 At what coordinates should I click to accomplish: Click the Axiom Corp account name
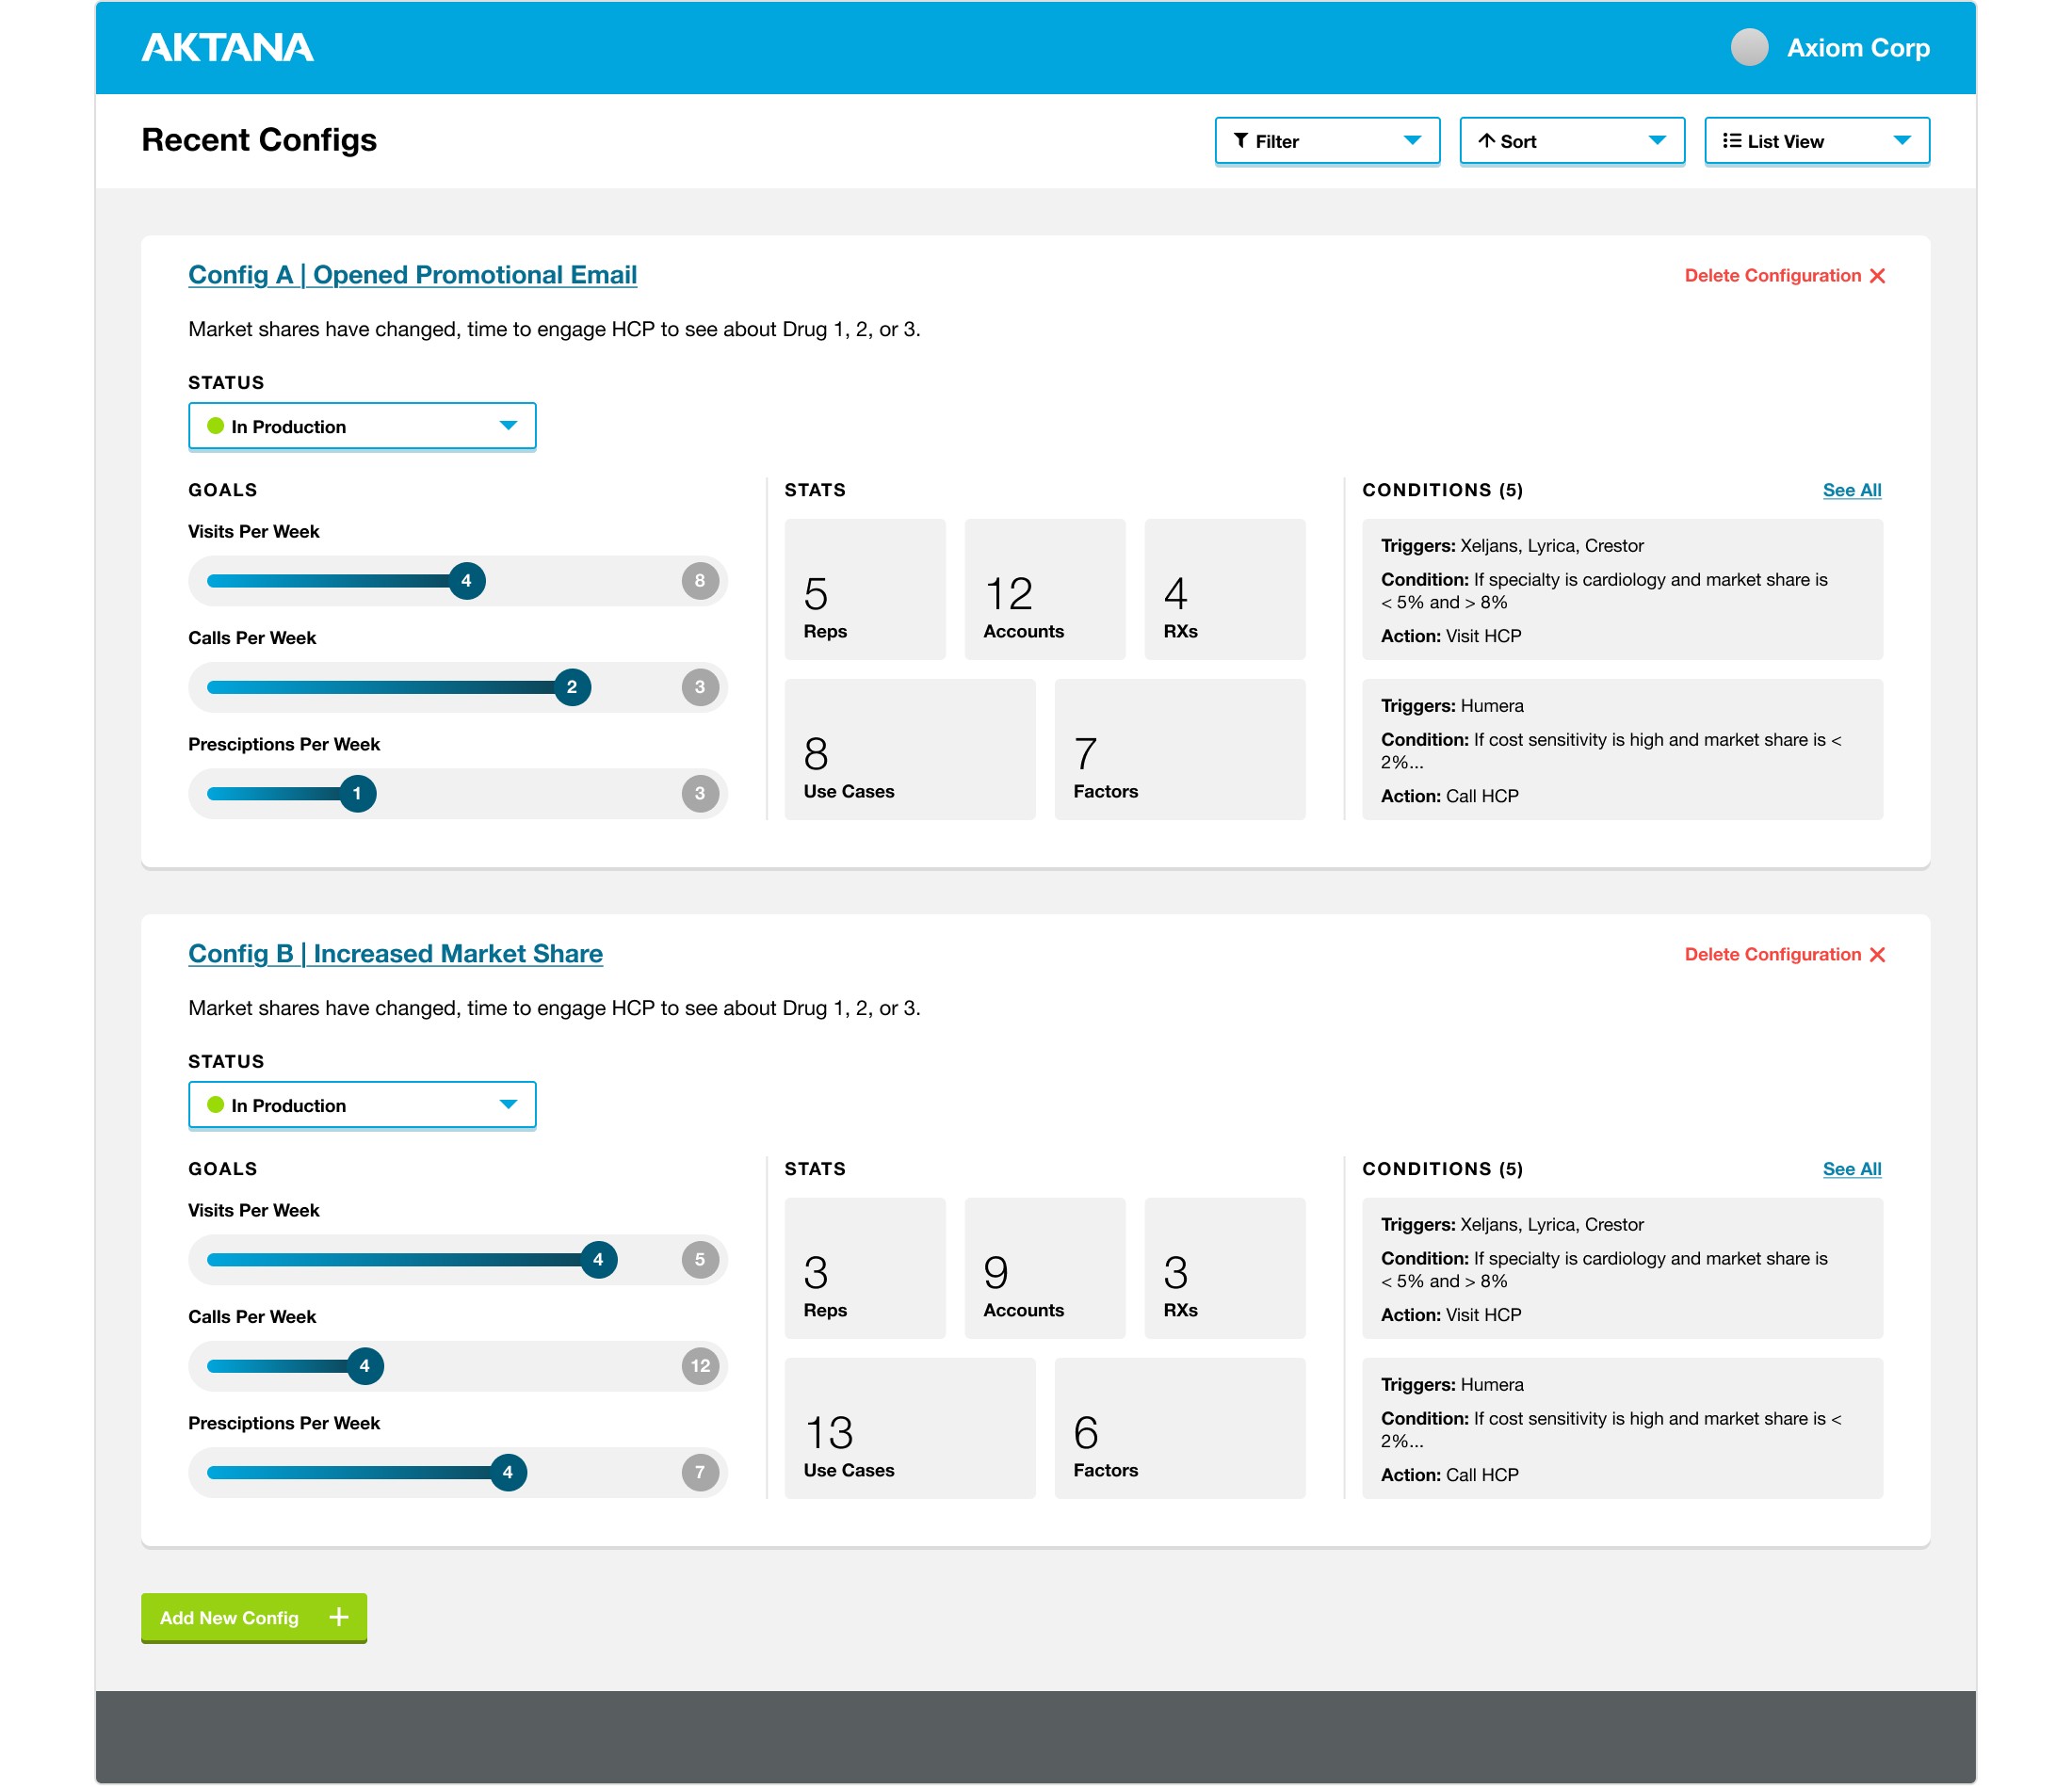point(1858,48)
